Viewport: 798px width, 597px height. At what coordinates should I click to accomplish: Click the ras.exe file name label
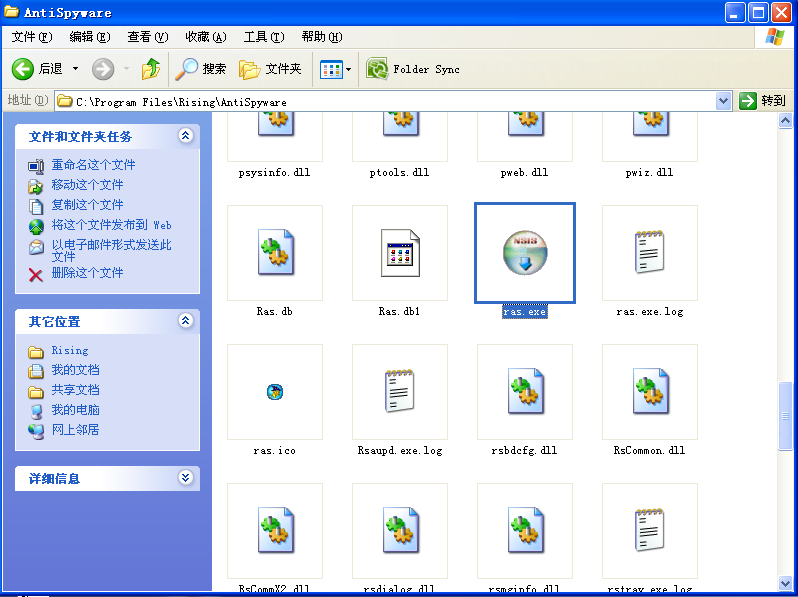(525, 311)
